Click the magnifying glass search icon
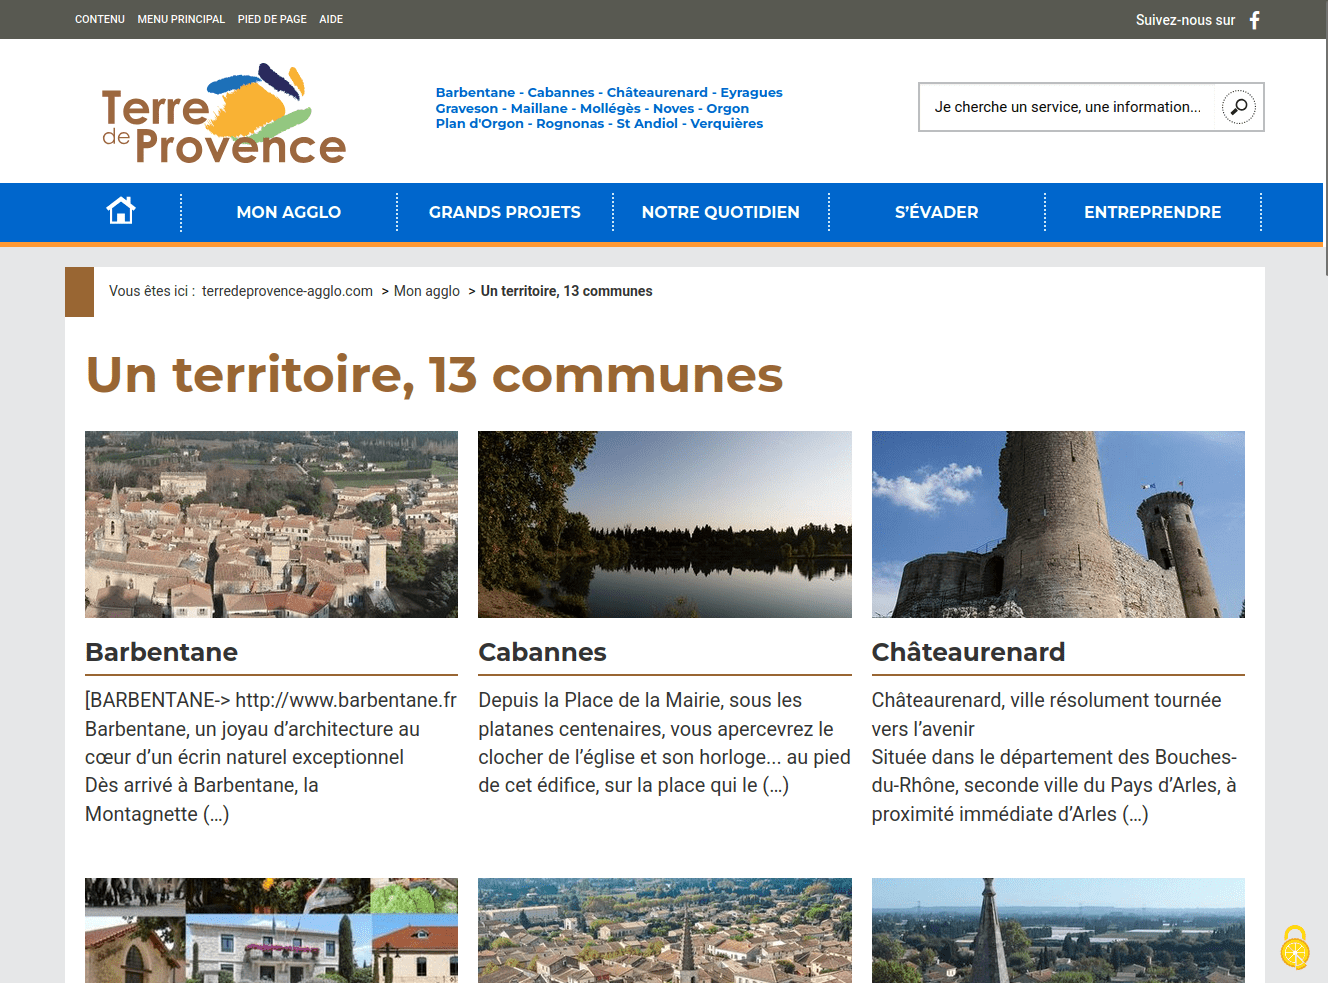1328x983 pixels. [x=1238, y=107]
